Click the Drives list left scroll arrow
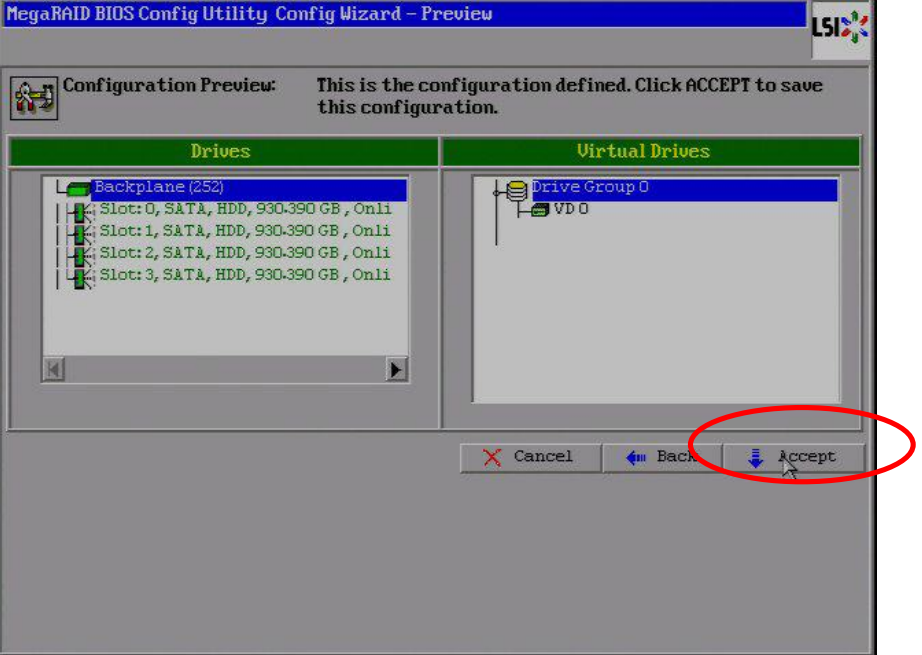 click(54, 370)
